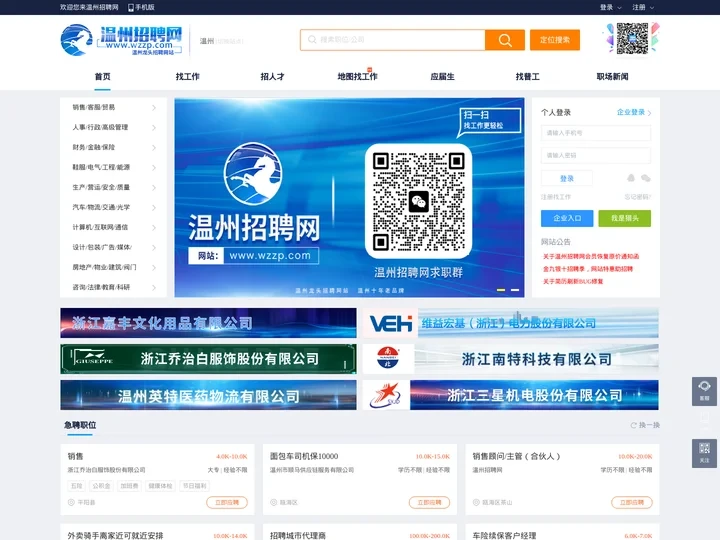The width and height of the screenshot is (720, 540).
Task: Open the floating QR code follow widget
Action: point(704,453)
